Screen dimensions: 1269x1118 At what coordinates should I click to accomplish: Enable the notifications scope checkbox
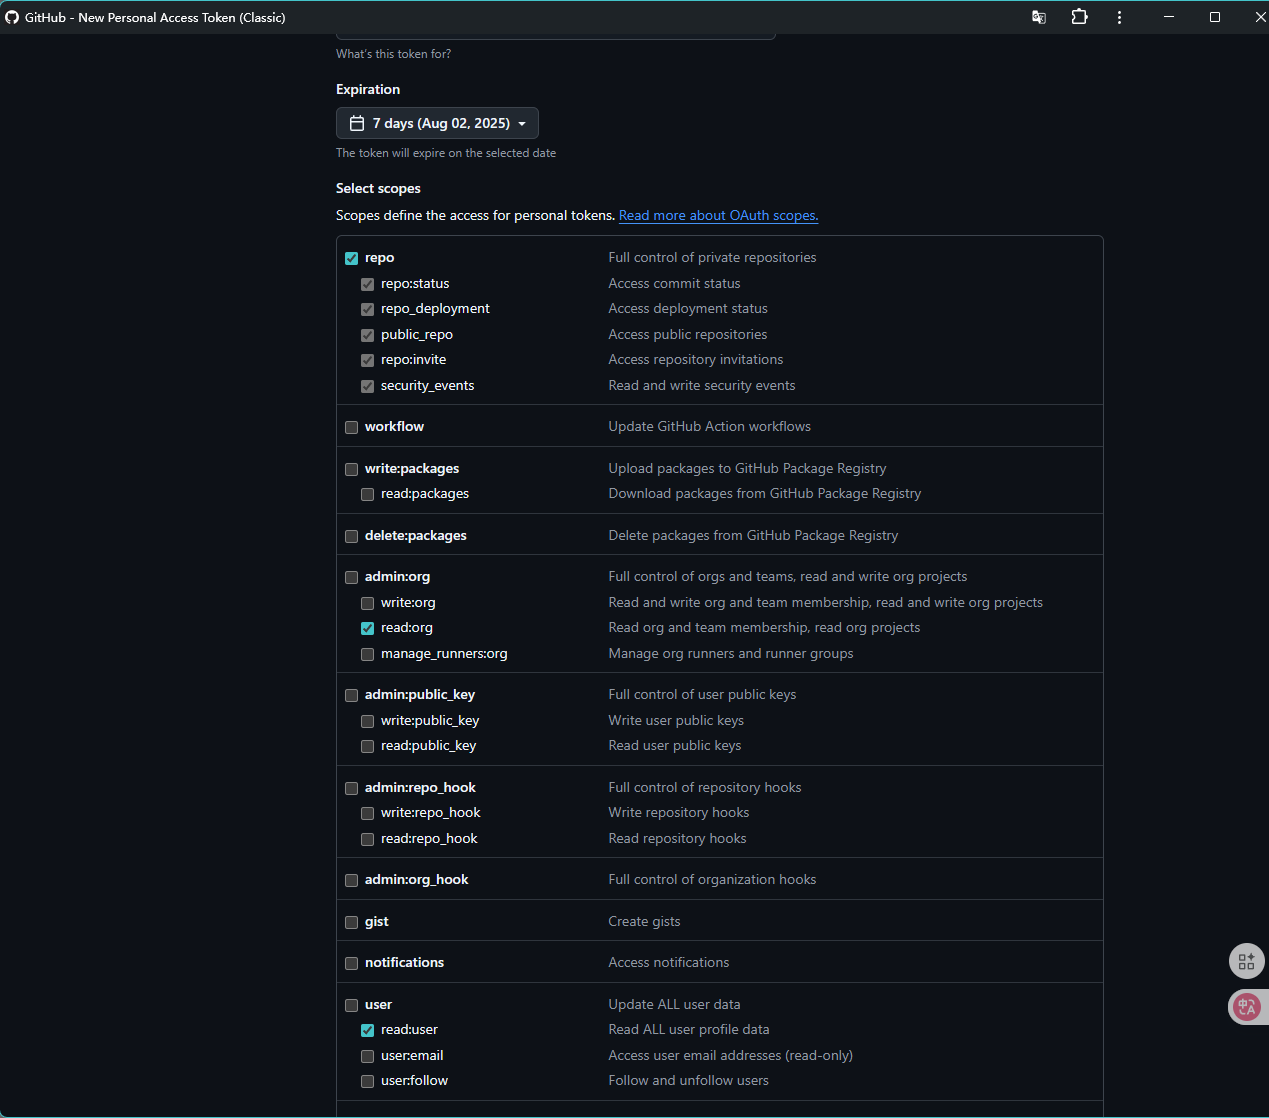(x=352, y=963)
